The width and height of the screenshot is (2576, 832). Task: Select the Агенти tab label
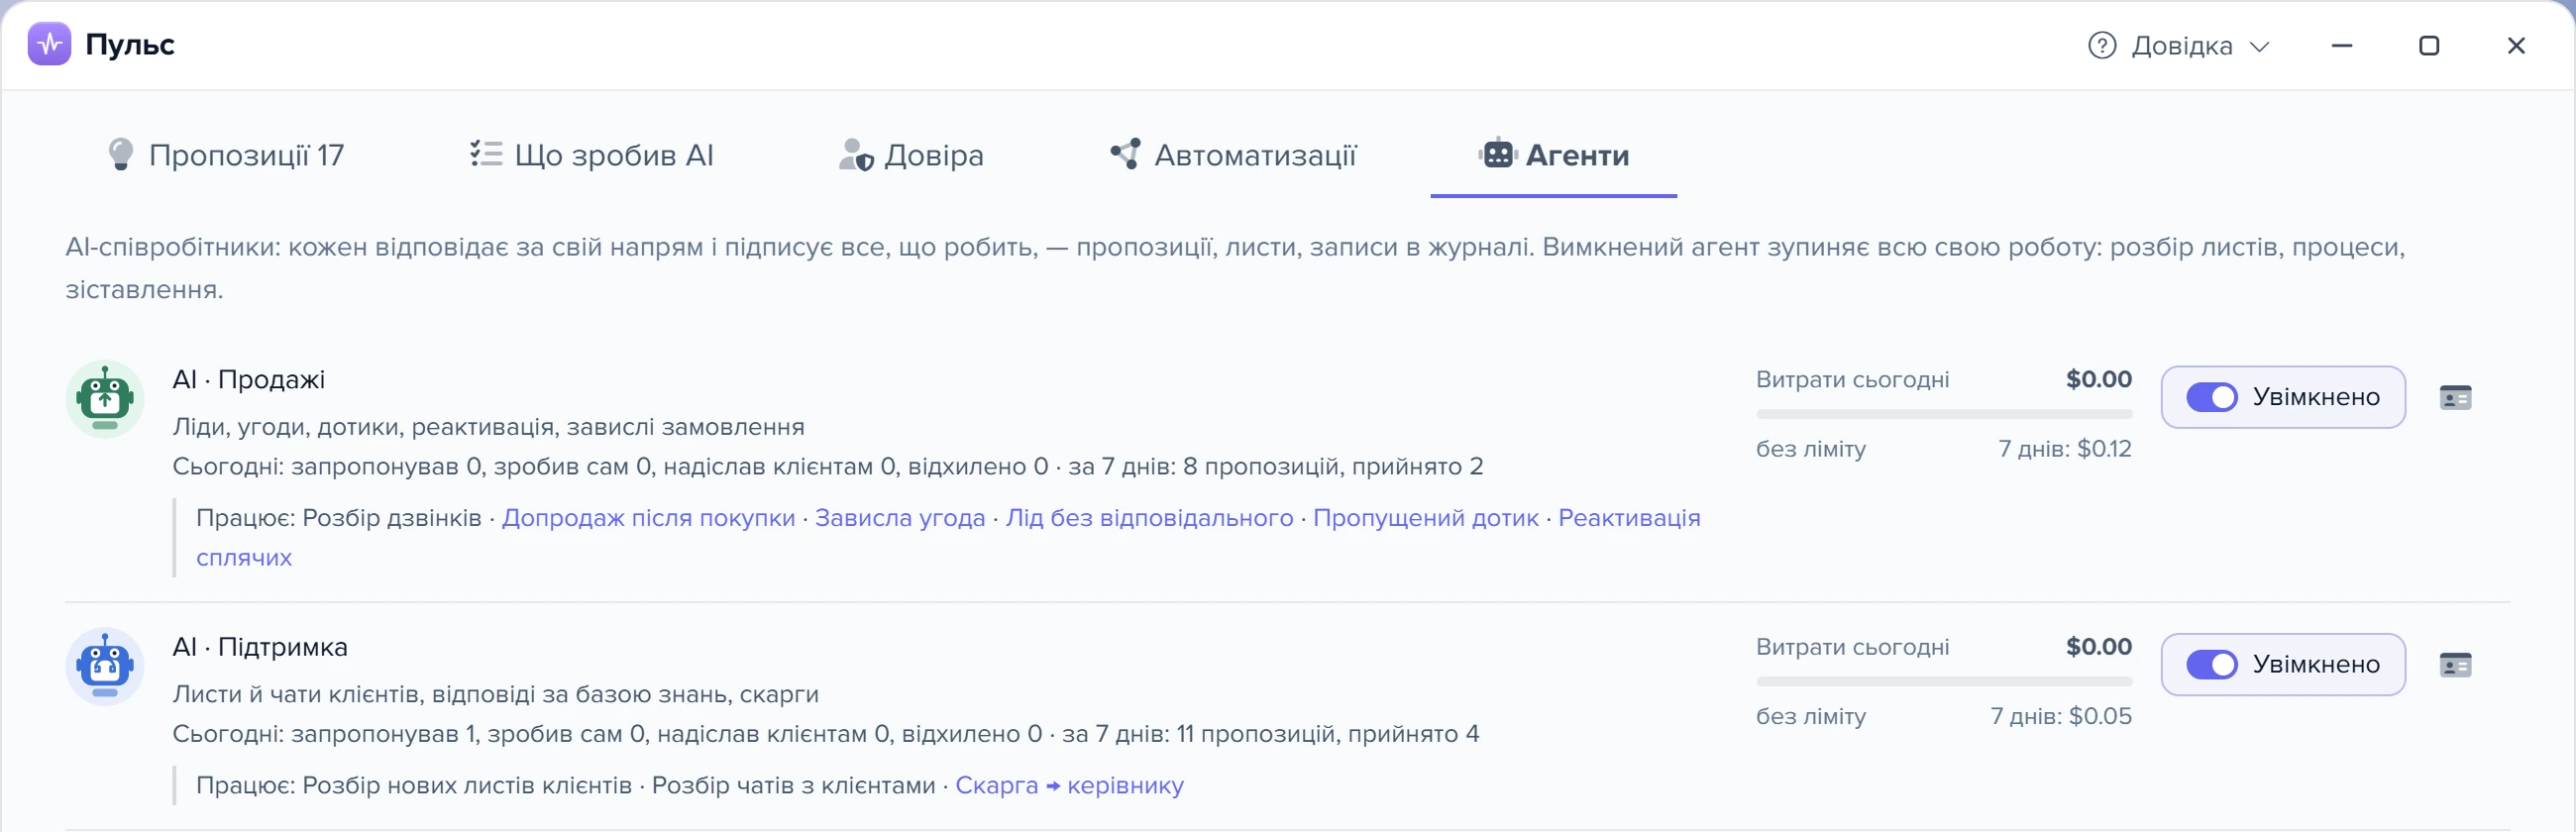pyautogui.click(x=1577, y=155)
